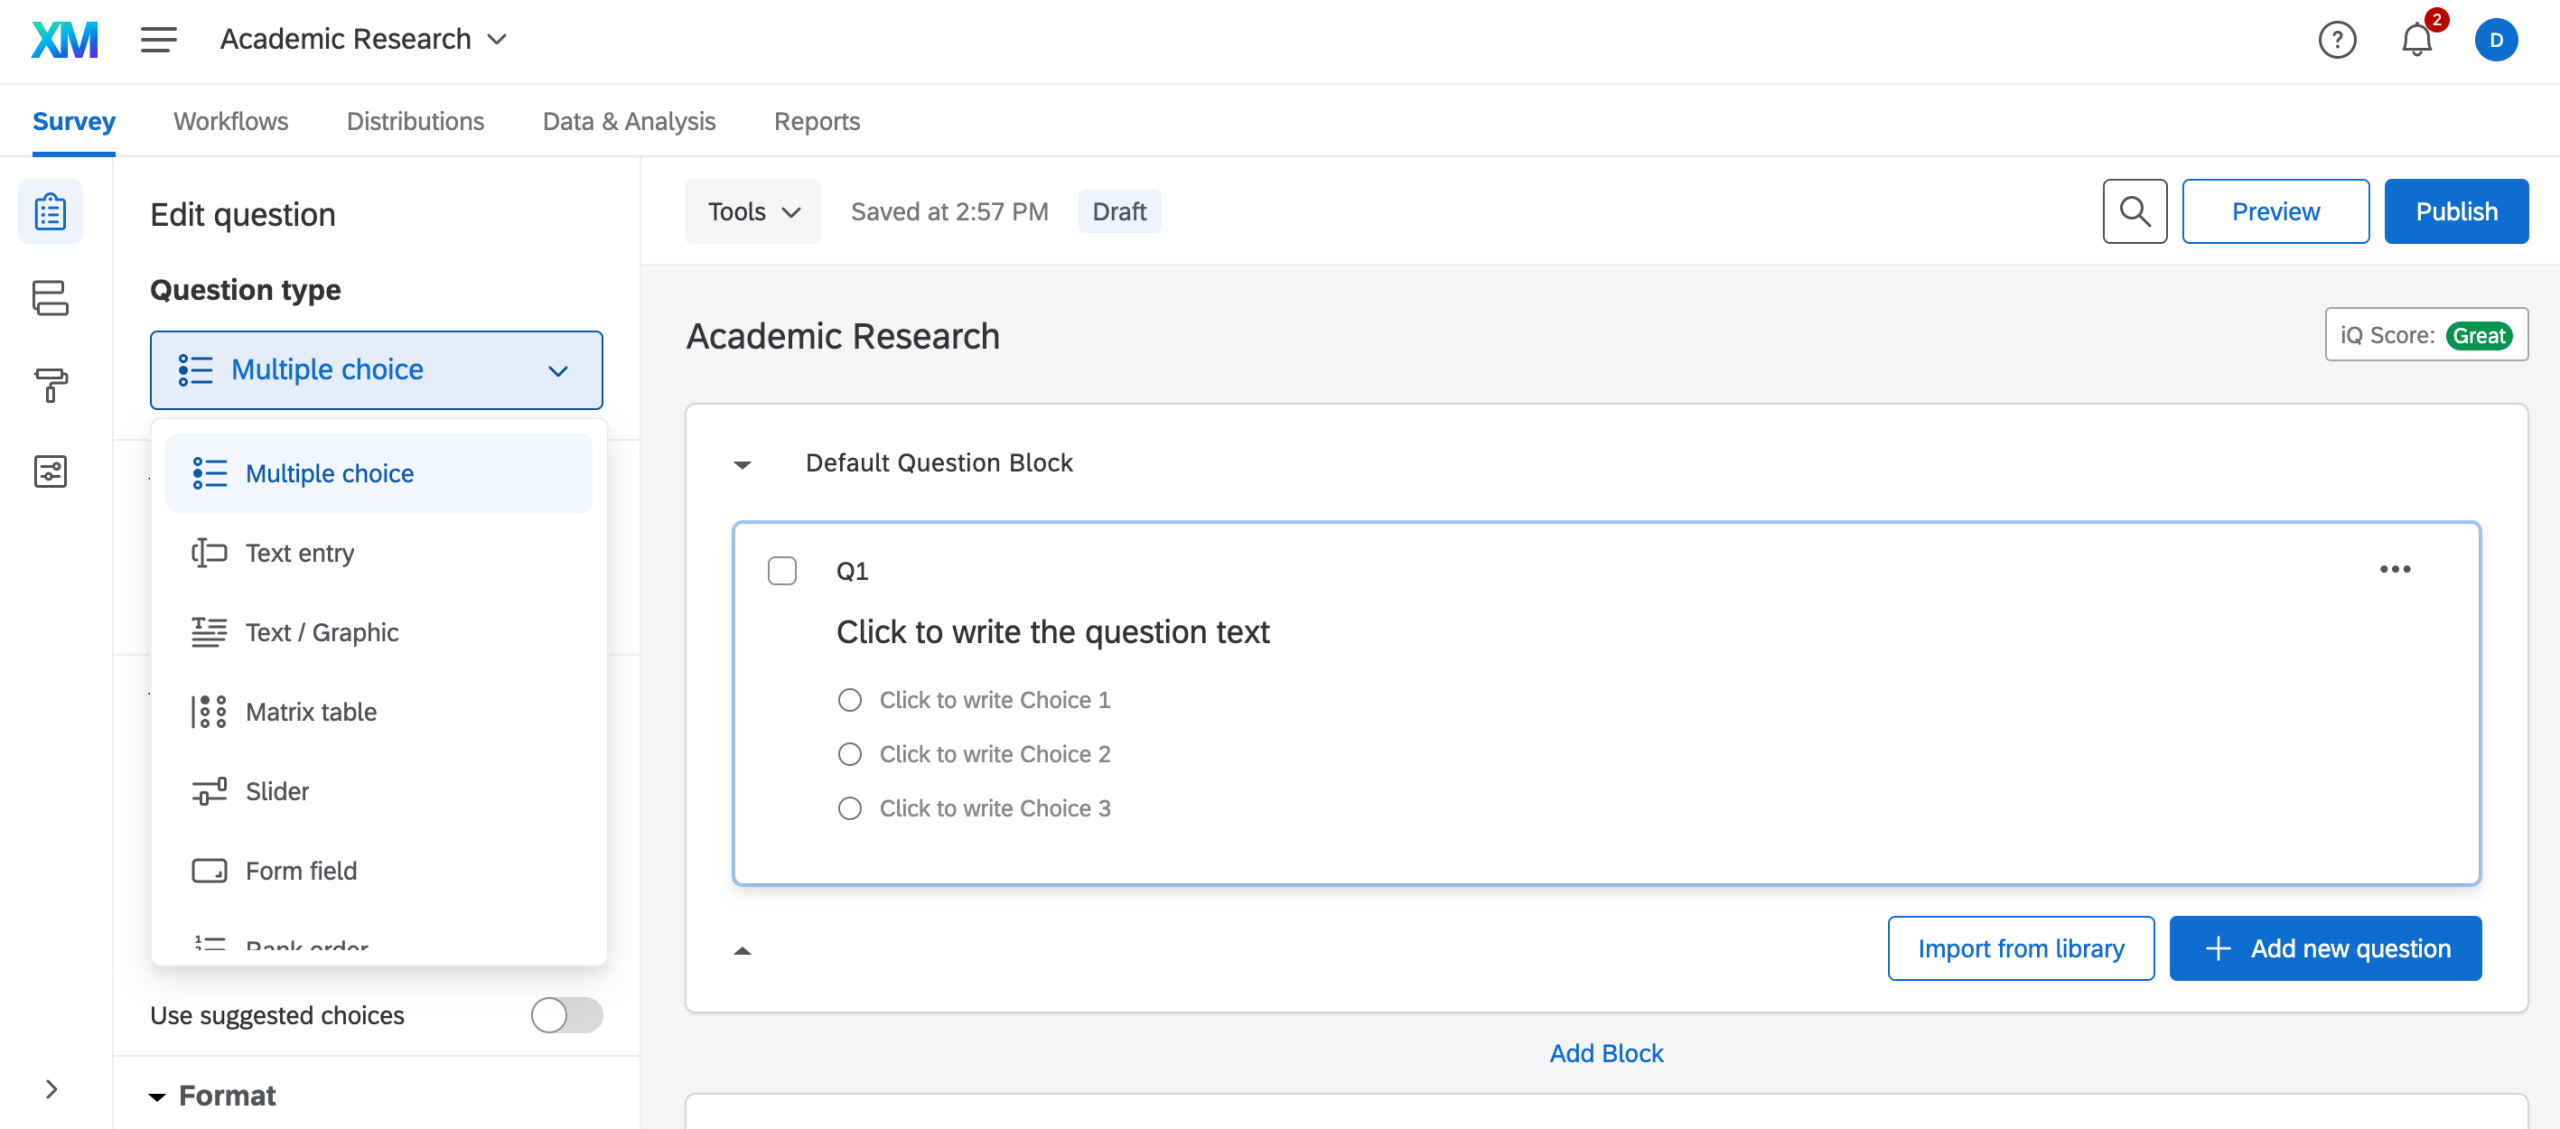
Task: Open the Survey flow panel icon
Action: [x=52, y=298]
